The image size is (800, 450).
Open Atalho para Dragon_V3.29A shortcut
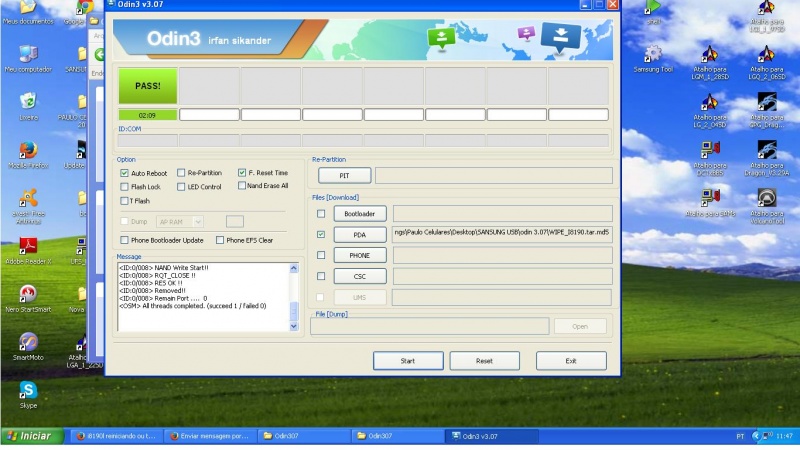click(x=767, y=158)
